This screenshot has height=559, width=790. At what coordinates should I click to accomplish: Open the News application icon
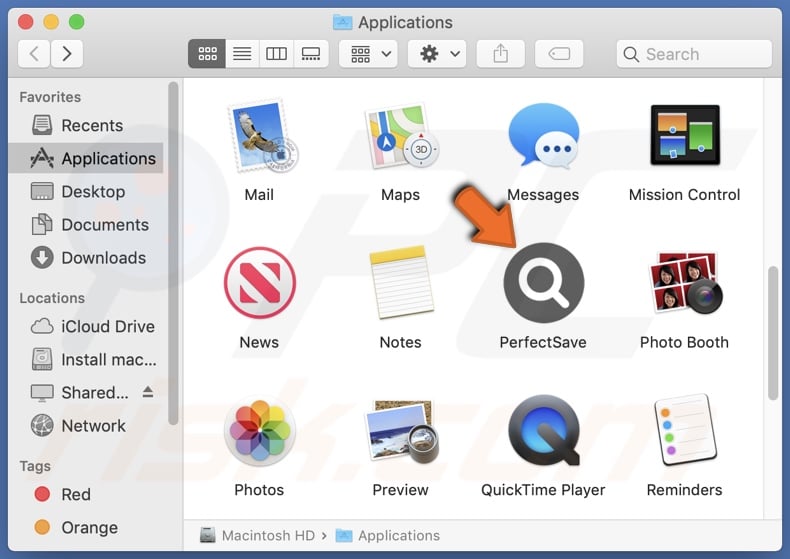click(259, 283)
